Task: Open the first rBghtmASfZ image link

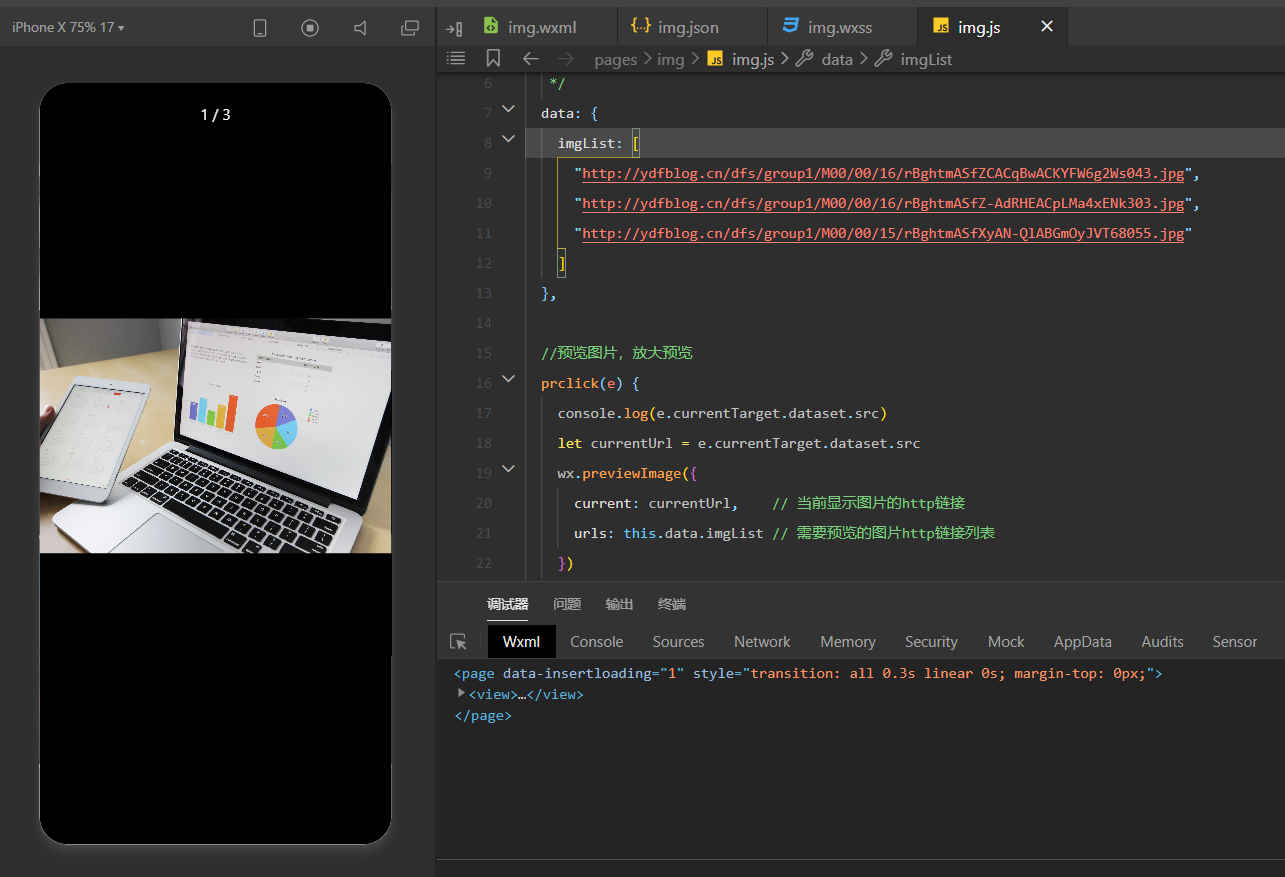Action: tap(883, 173)
